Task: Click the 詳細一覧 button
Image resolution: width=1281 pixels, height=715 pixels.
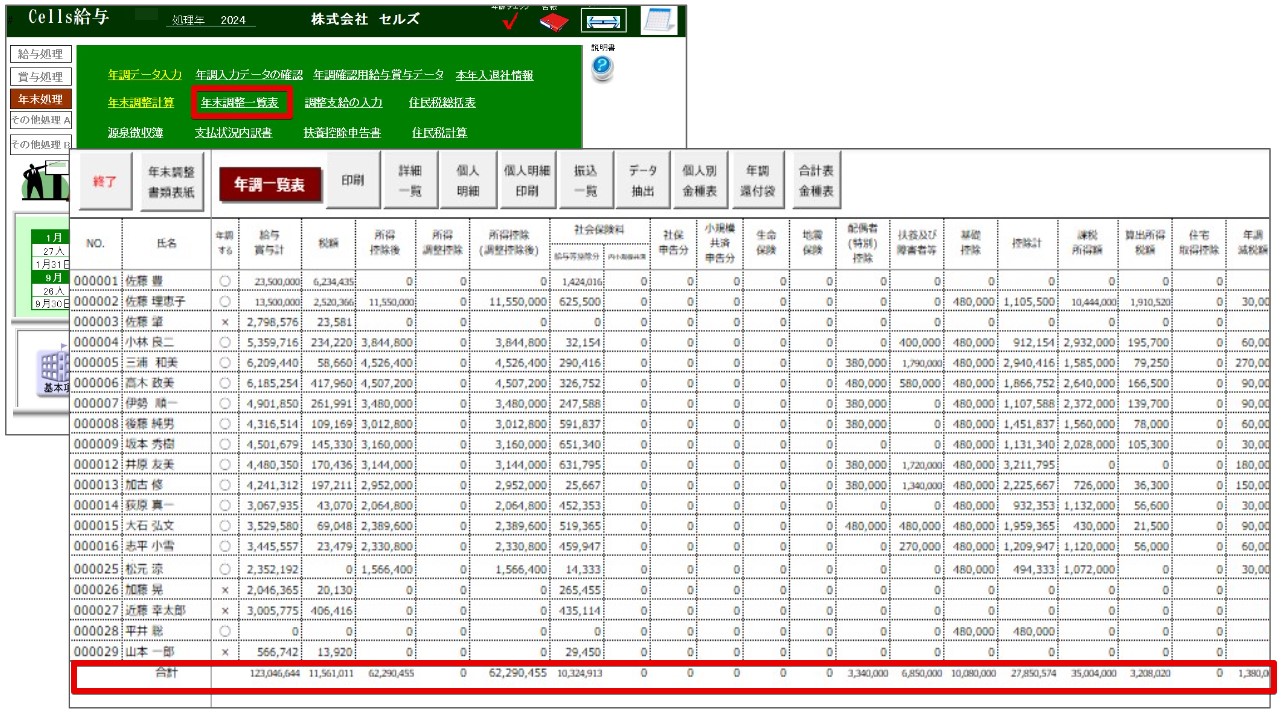Action: [410, 181]
